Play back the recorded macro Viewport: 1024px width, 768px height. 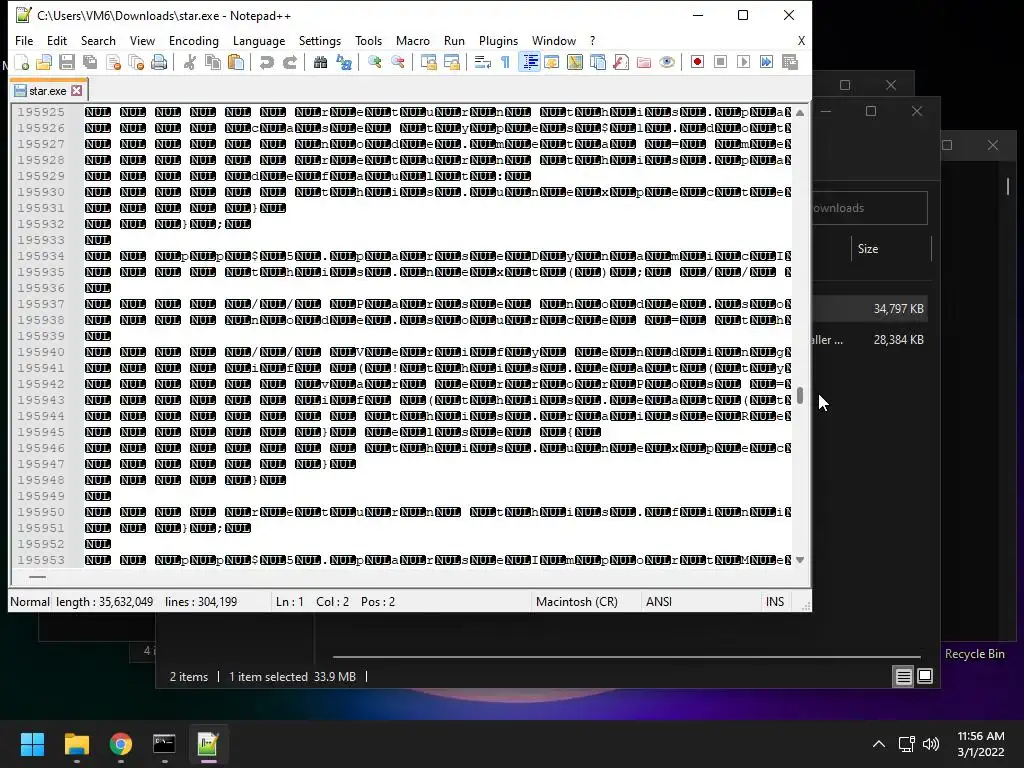click(743, 62)
